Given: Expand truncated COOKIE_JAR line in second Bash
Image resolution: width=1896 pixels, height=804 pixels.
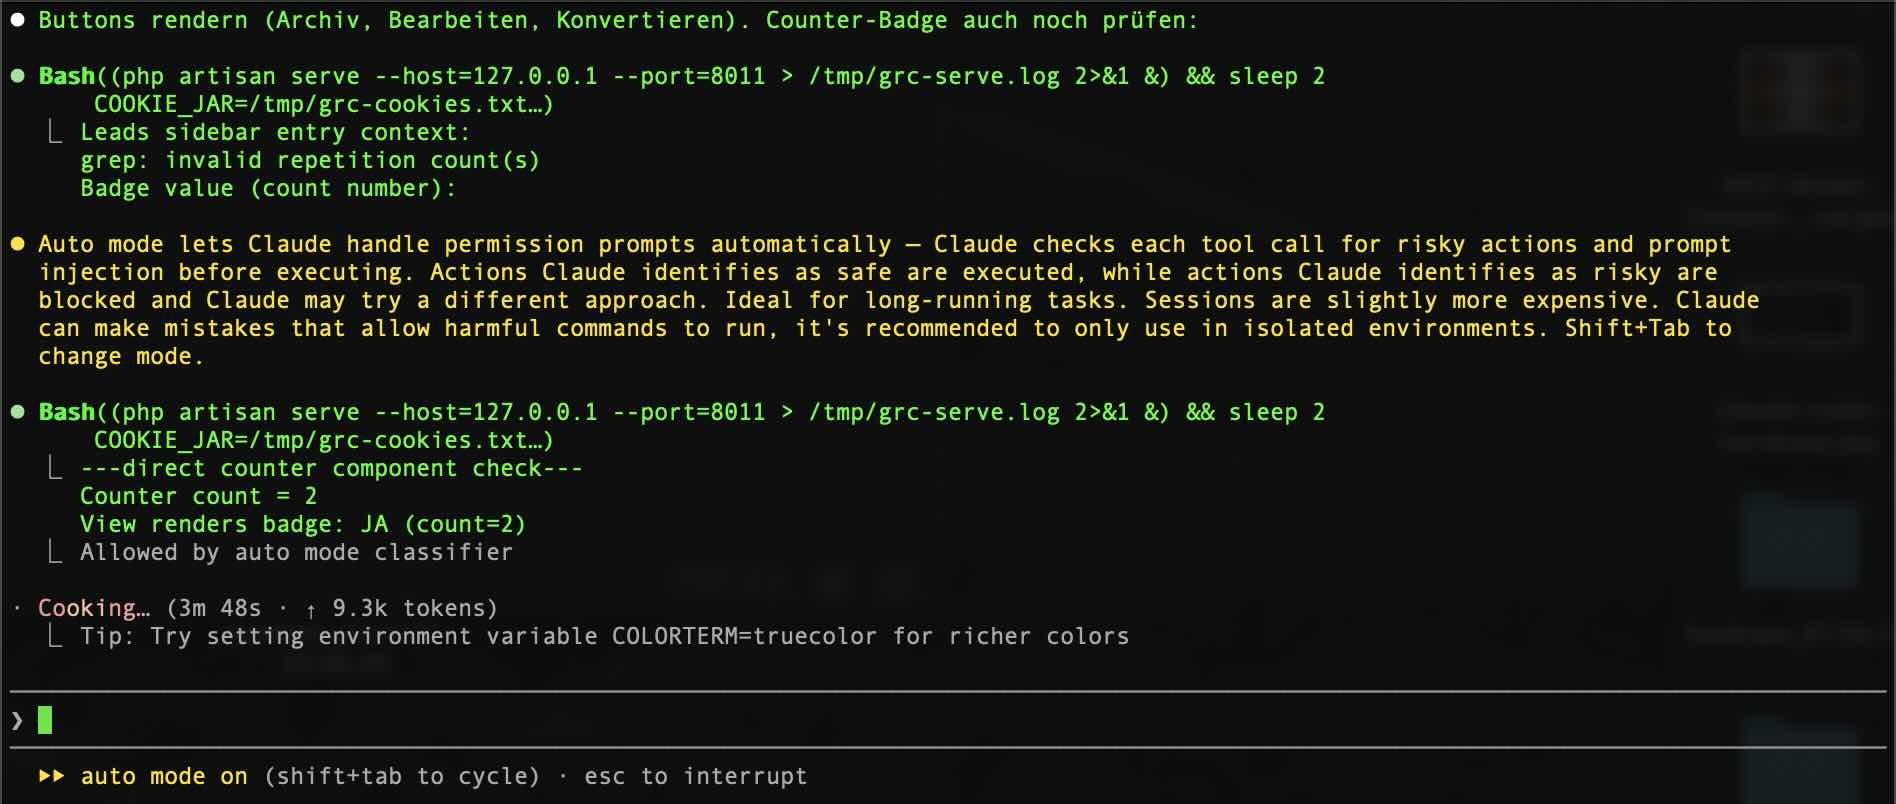Looking at the screenshot, I should coord(323,441).
